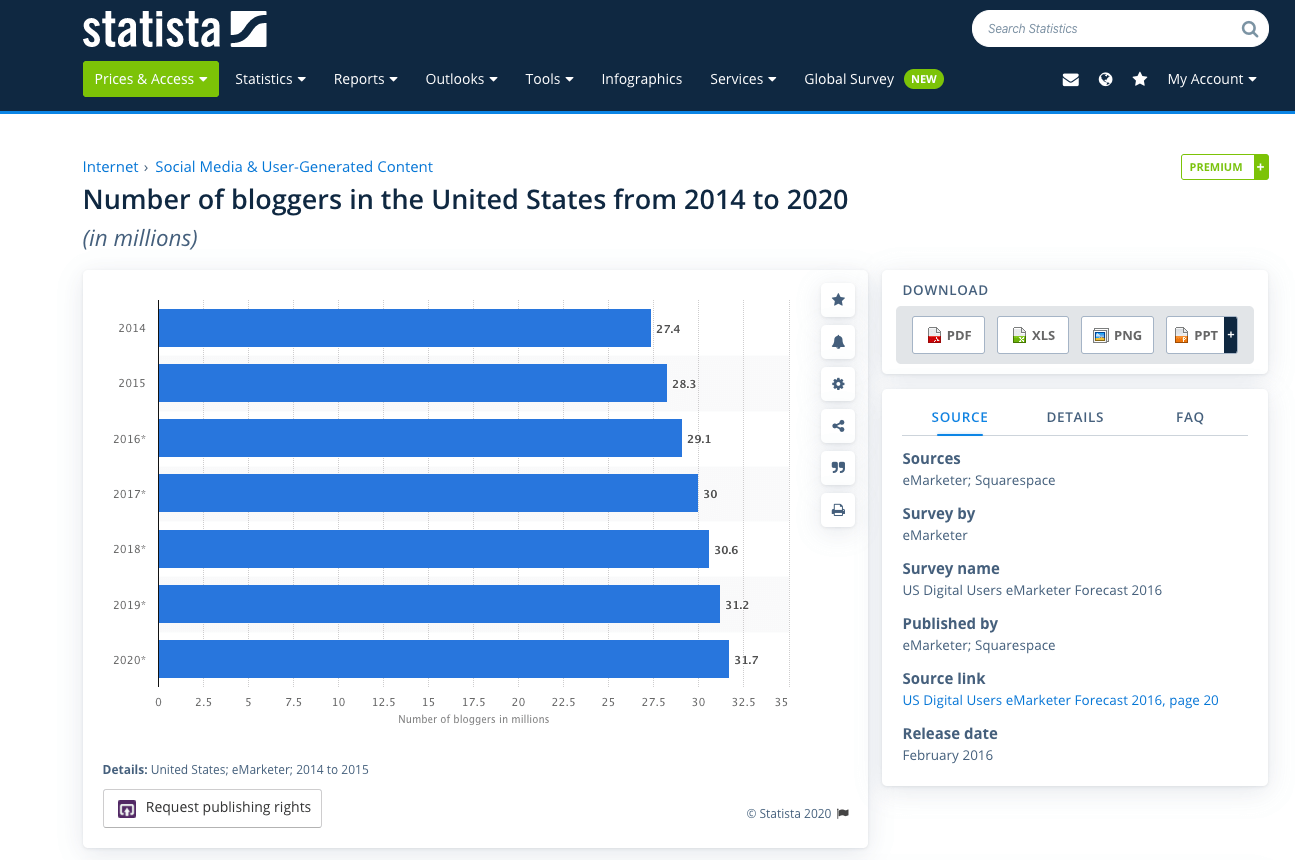1295x860 pixels.
Task: Click Request publishing rights button
Action: click(x=212, y=808)
